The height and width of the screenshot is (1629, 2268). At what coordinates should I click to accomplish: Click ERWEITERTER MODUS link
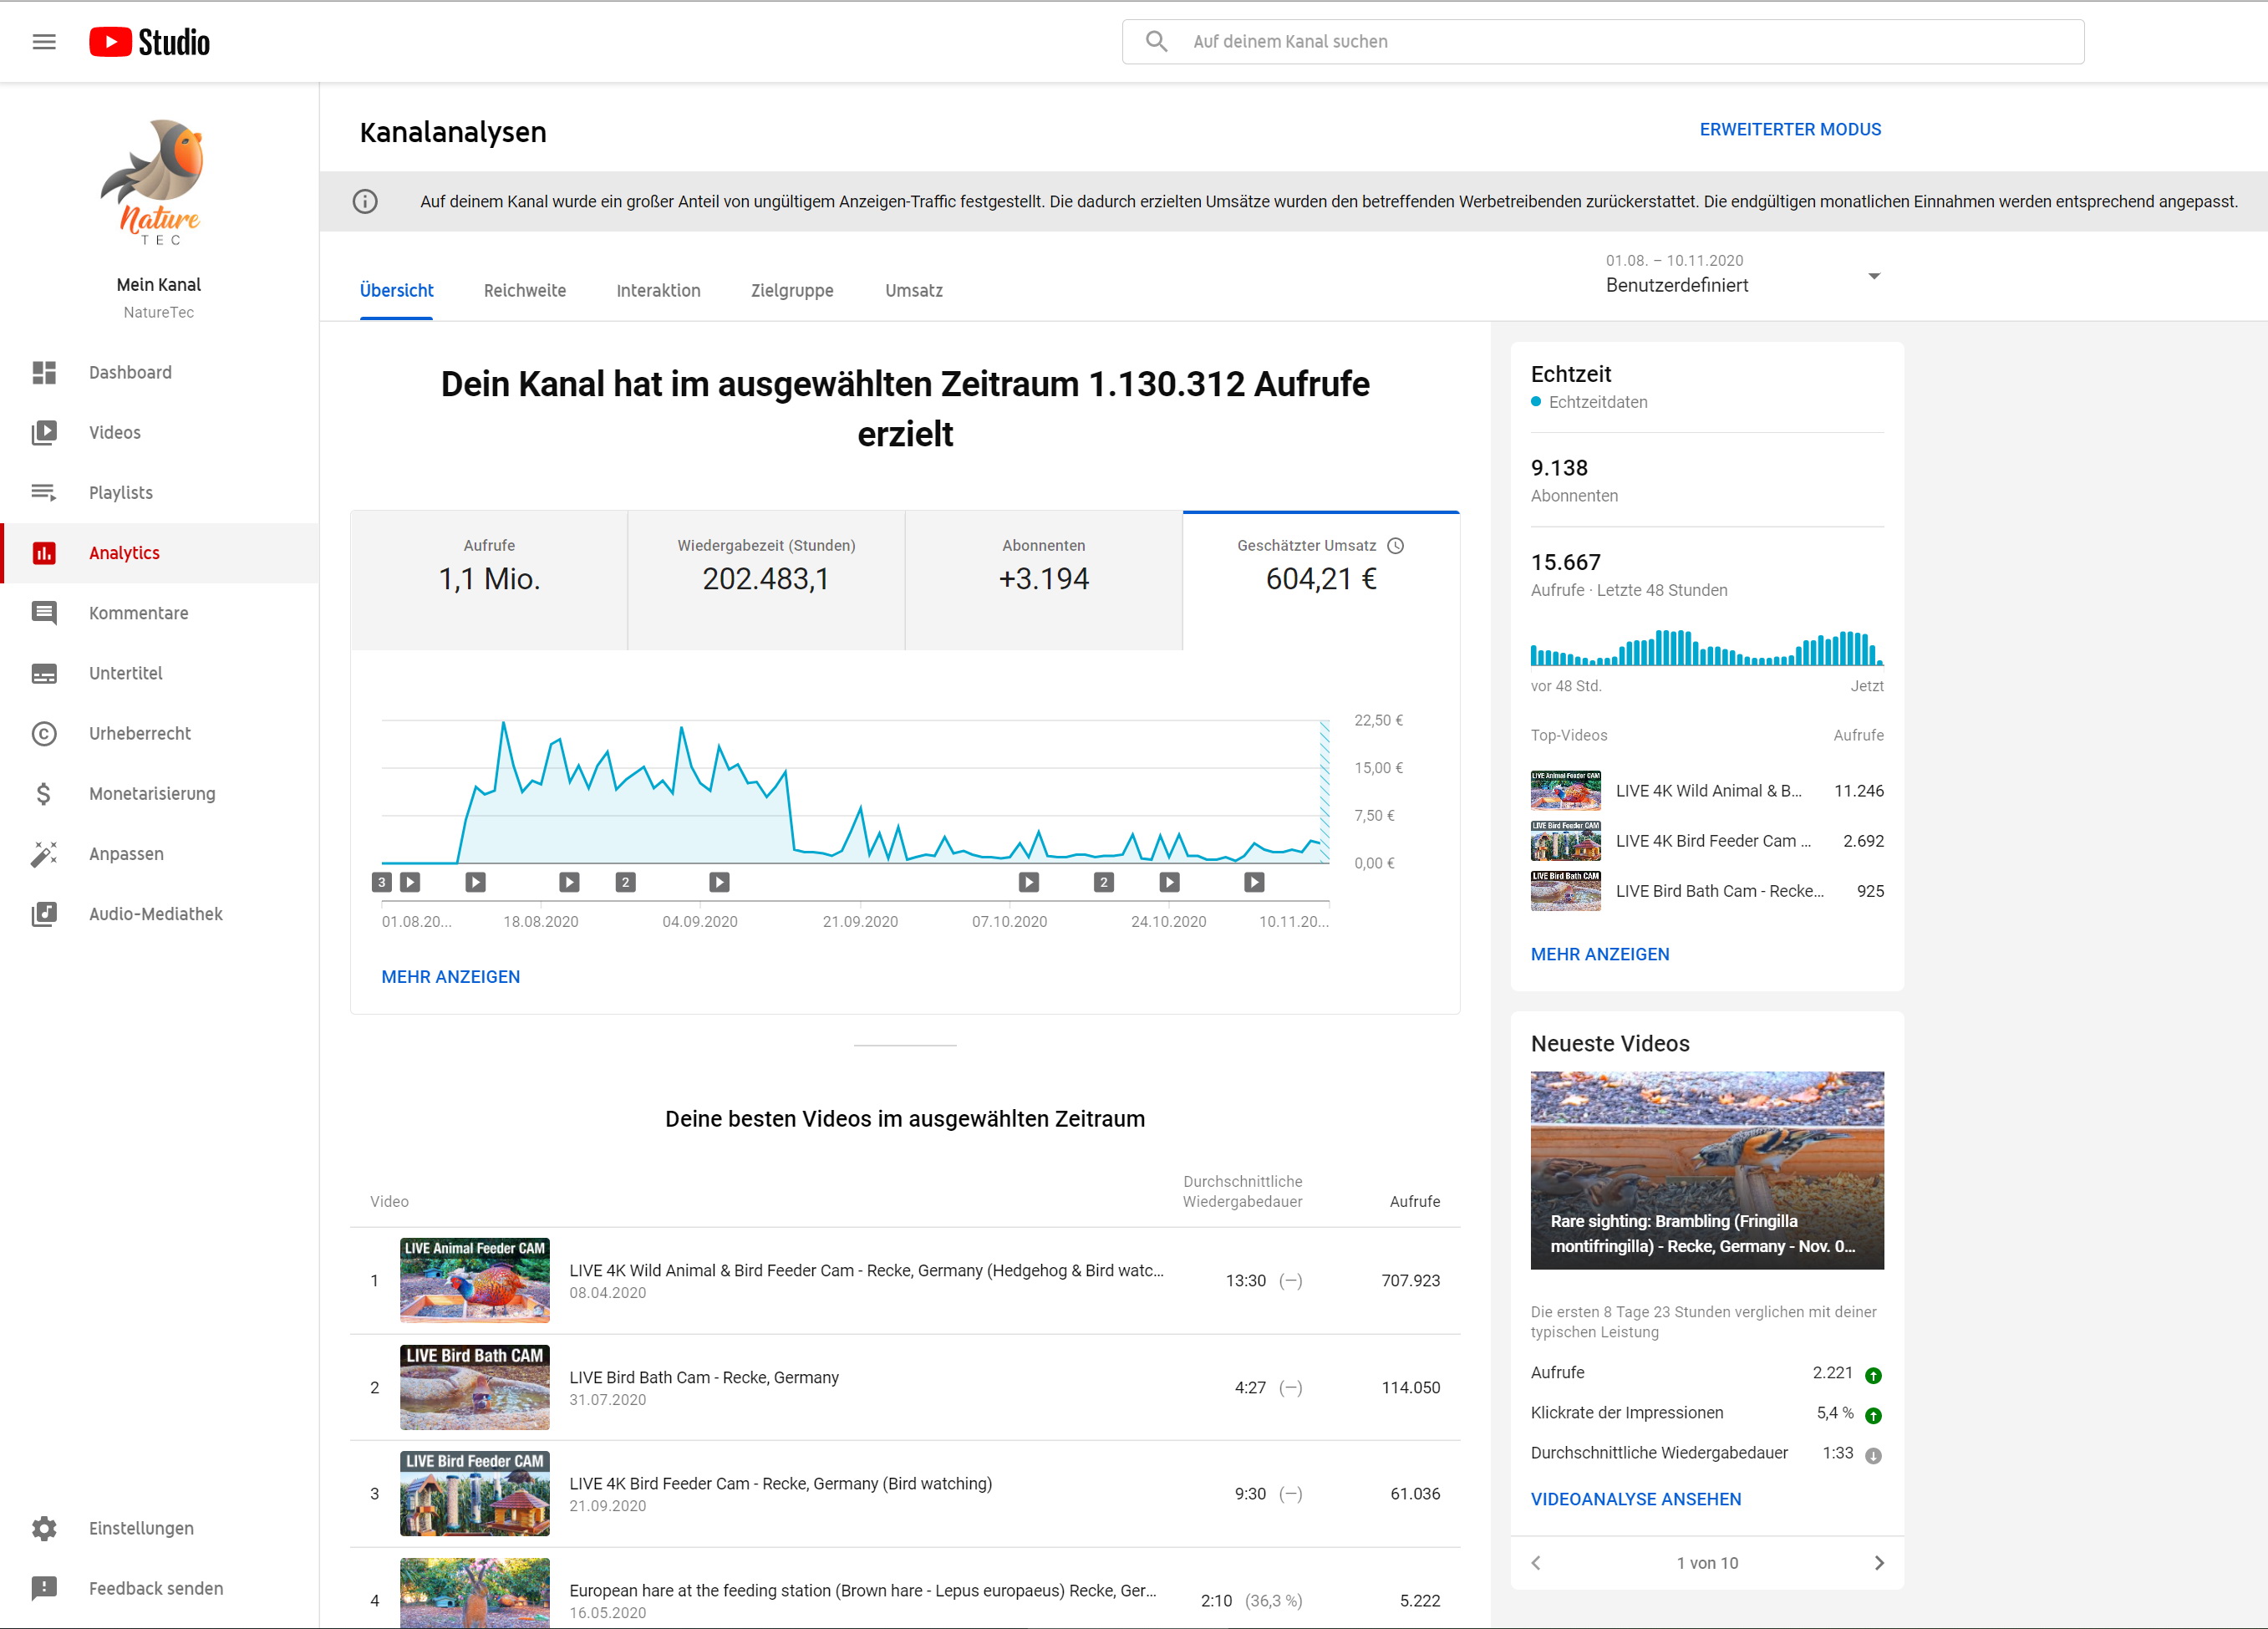(1789, 130)
